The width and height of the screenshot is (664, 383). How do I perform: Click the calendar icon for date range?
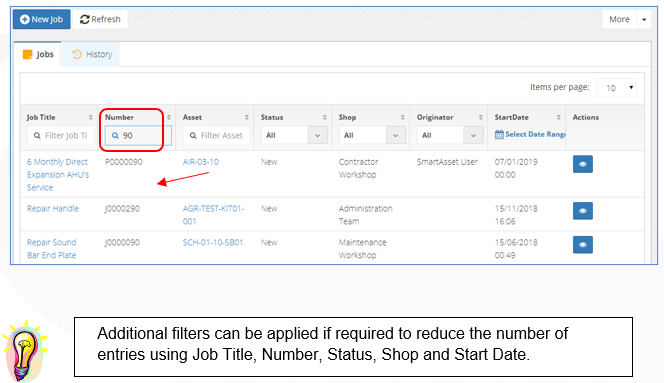(499, 134)
